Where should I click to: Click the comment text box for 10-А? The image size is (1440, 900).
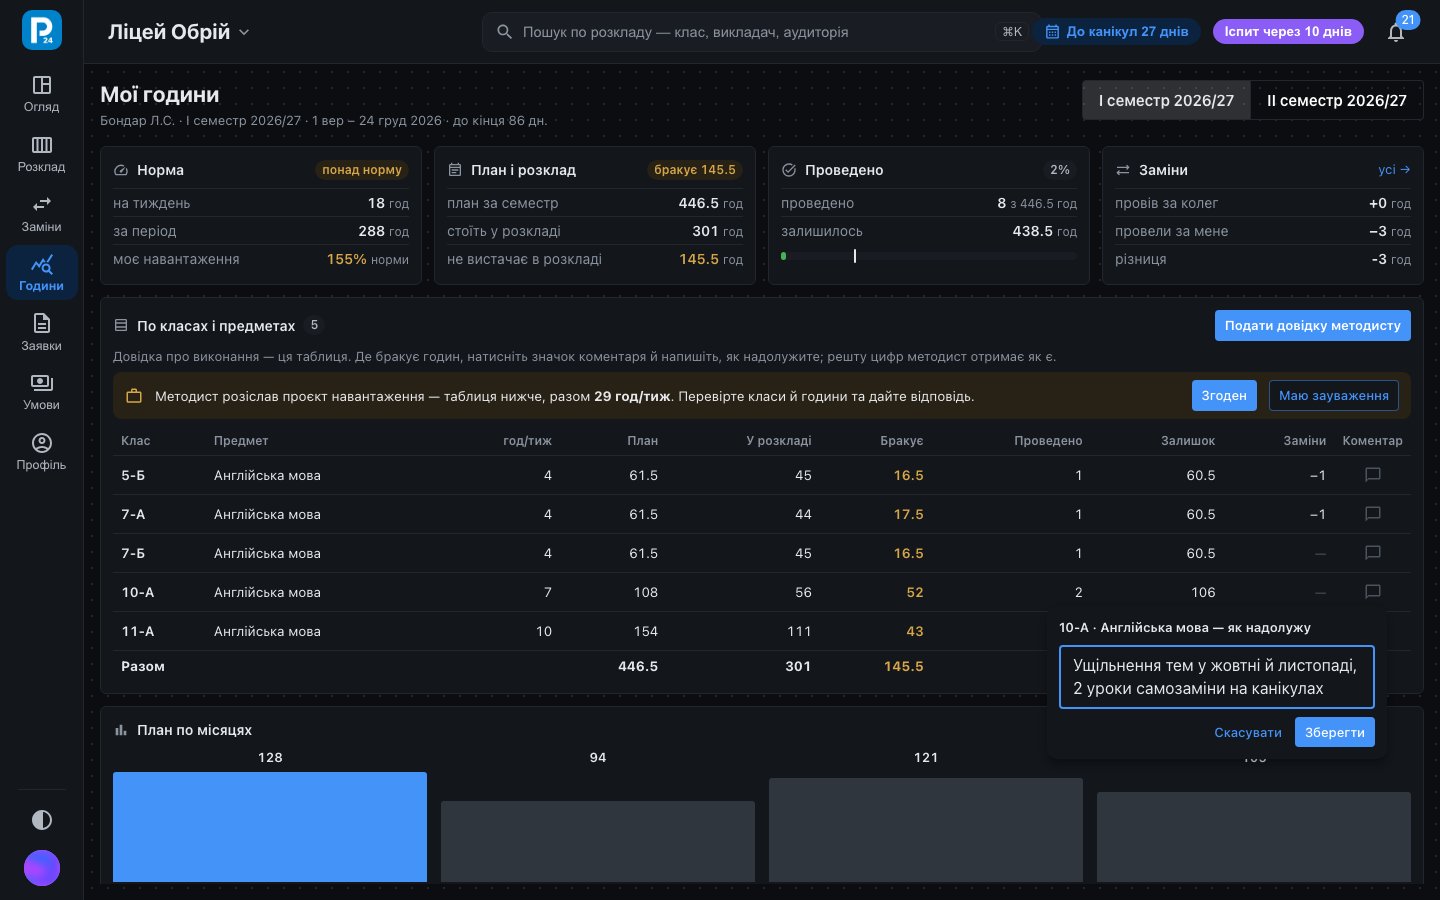click(x=1216, y=677)
